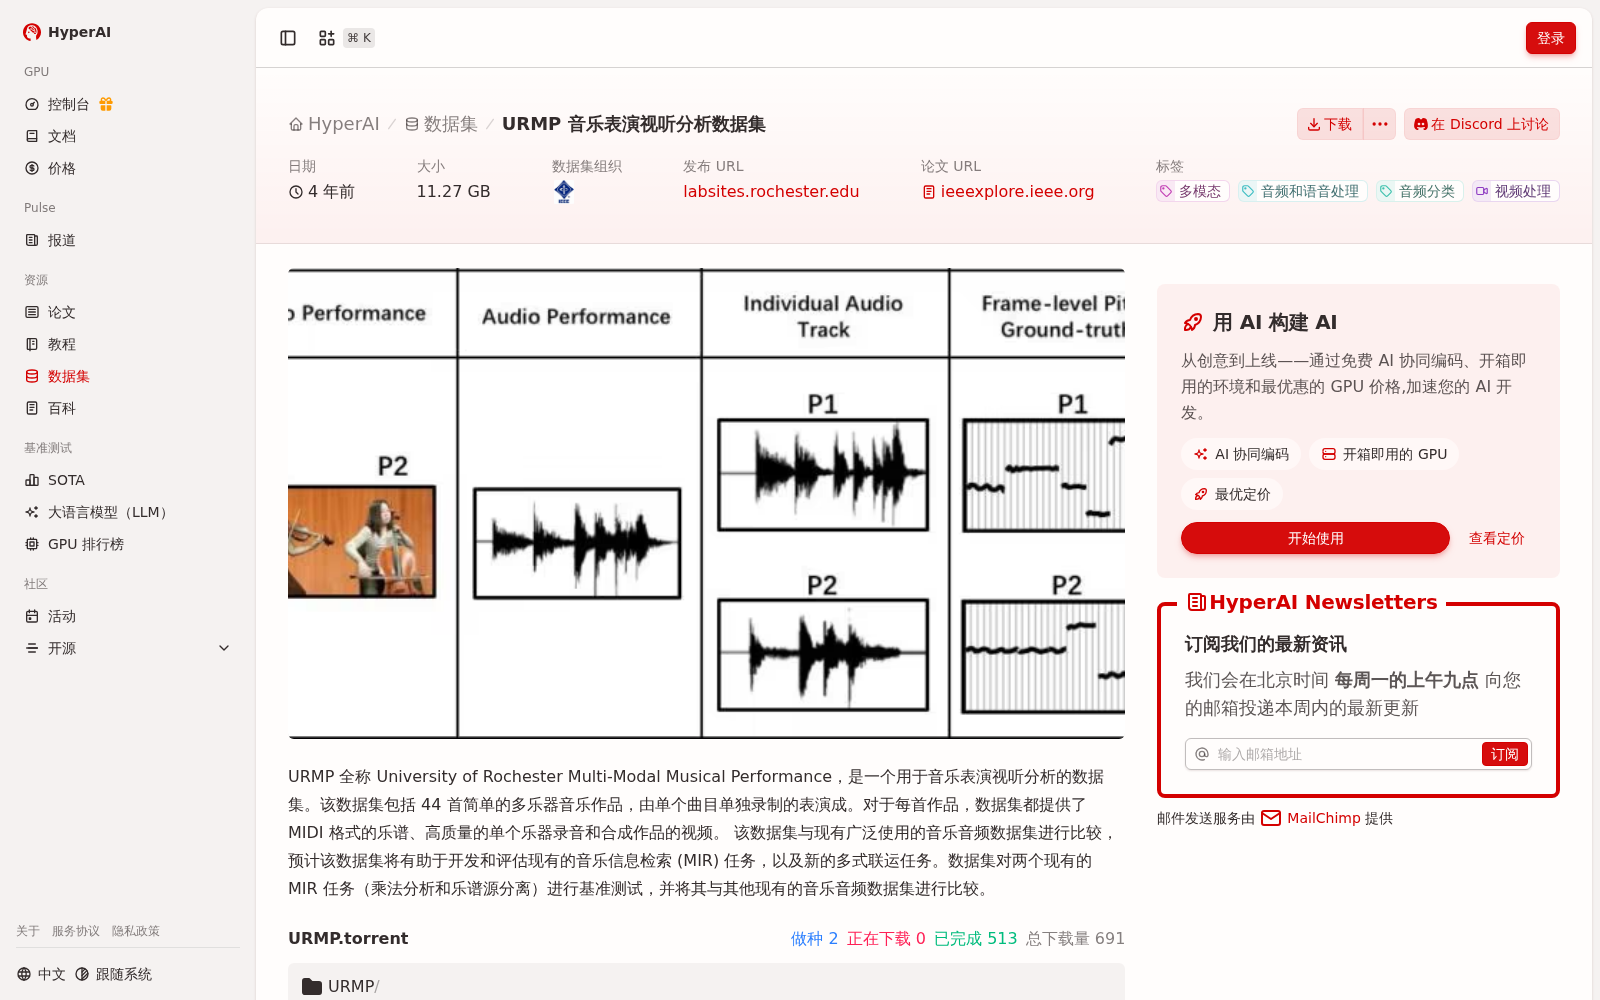This screenshot has width=1600, height=1000.
Task: Click the gift icon next to 控制台
Action: tap(106, 104)
